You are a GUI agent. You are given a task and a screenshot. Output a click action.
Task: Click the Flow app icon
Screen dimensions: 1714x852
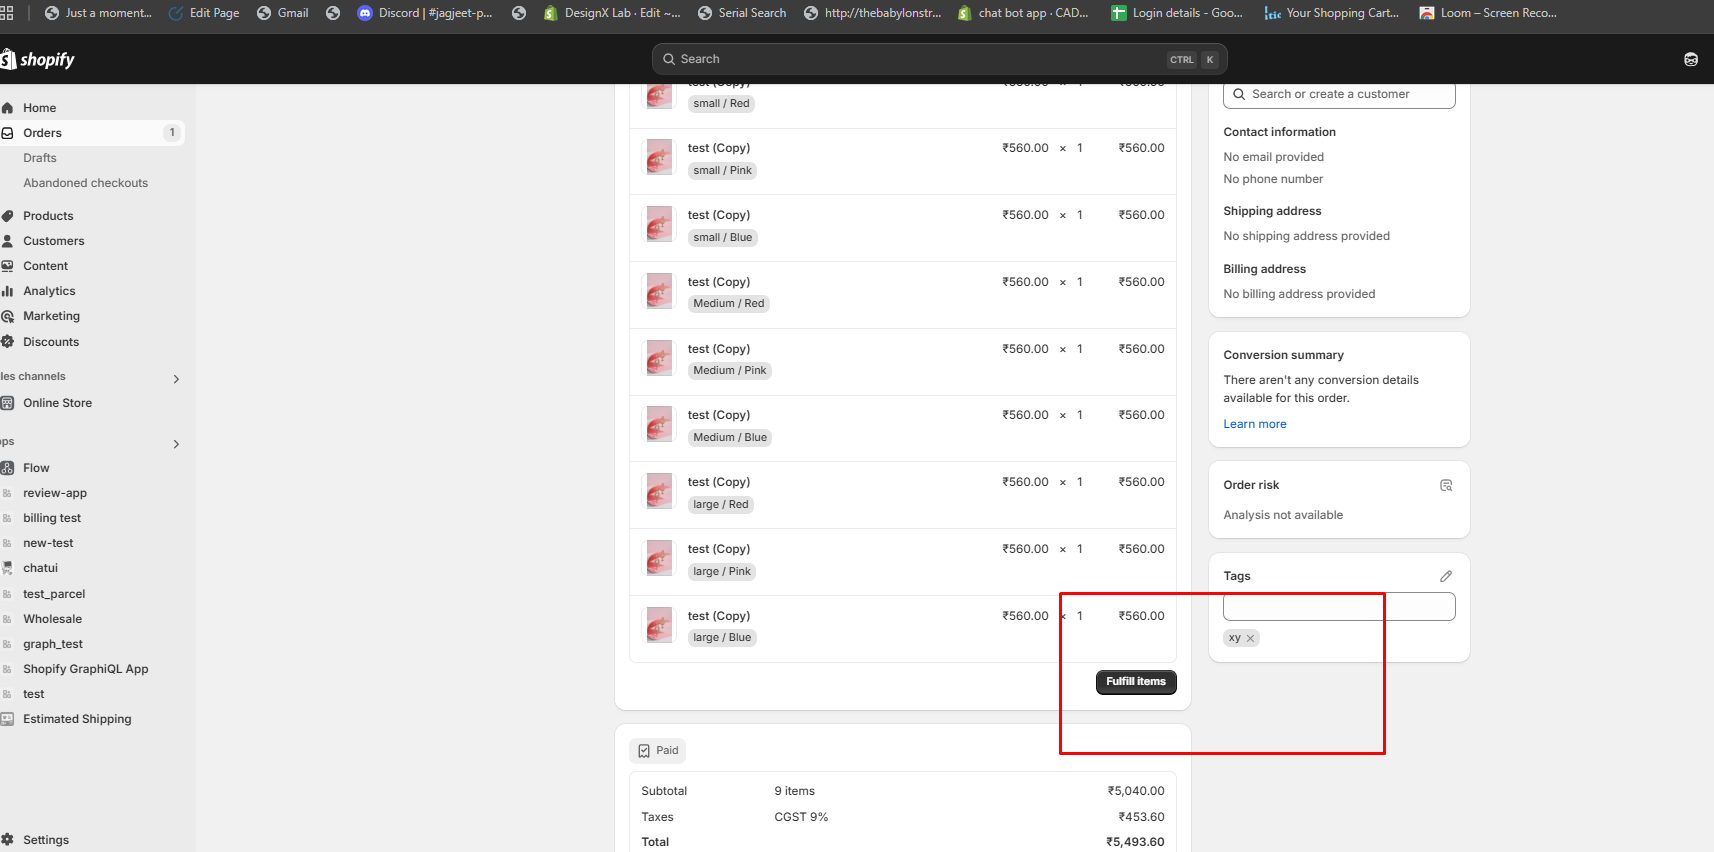click(7, 468)
